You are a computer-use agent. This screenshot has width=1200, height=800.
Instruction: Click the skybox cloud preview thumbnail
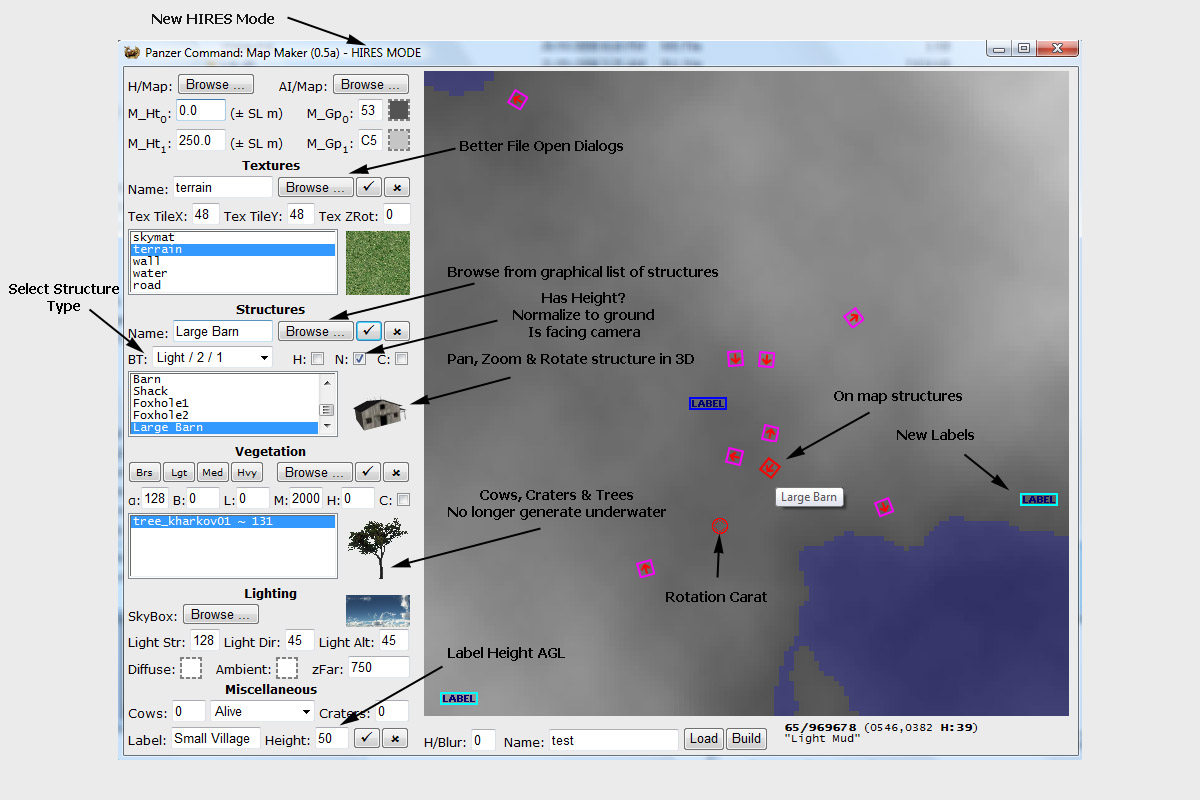point(377,610)
